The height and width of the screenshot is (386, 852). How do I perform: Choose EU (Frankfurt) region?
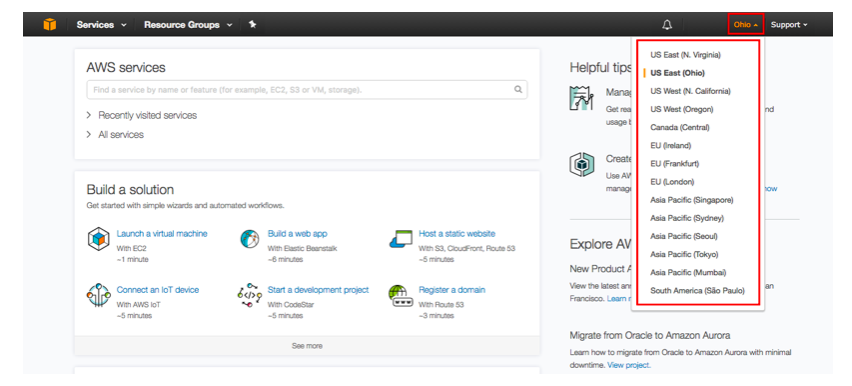pyautogui.click(x=674, y=164)
